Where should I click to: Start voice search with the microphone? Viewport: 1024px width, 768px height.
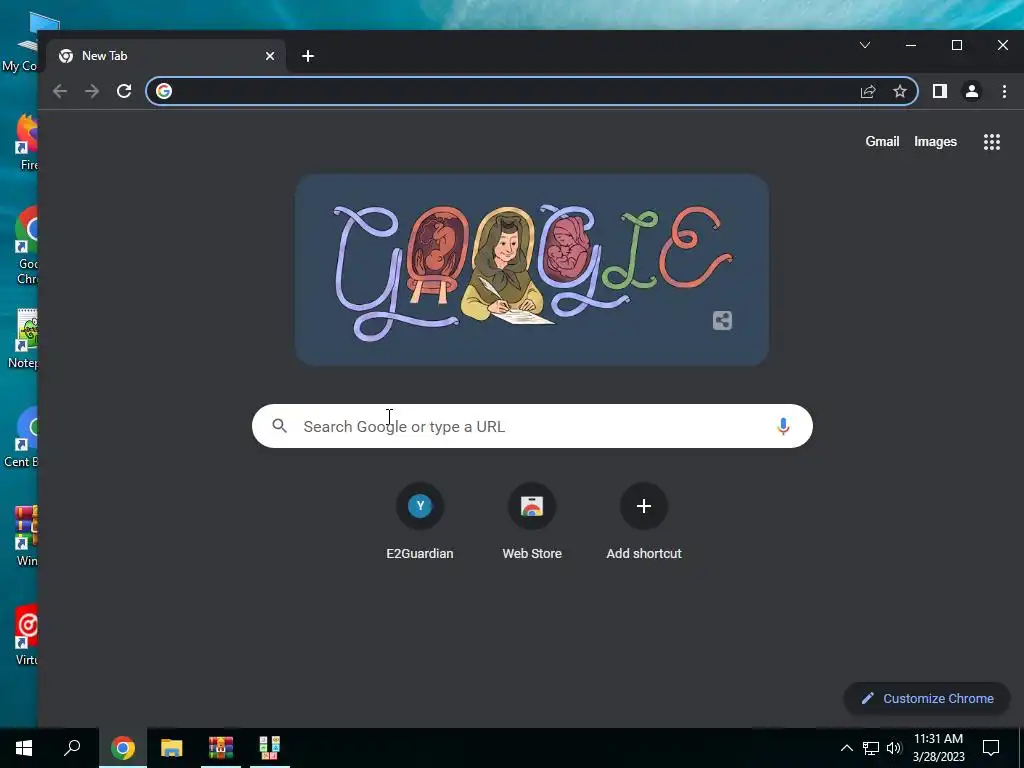click(x=783, y=426)
